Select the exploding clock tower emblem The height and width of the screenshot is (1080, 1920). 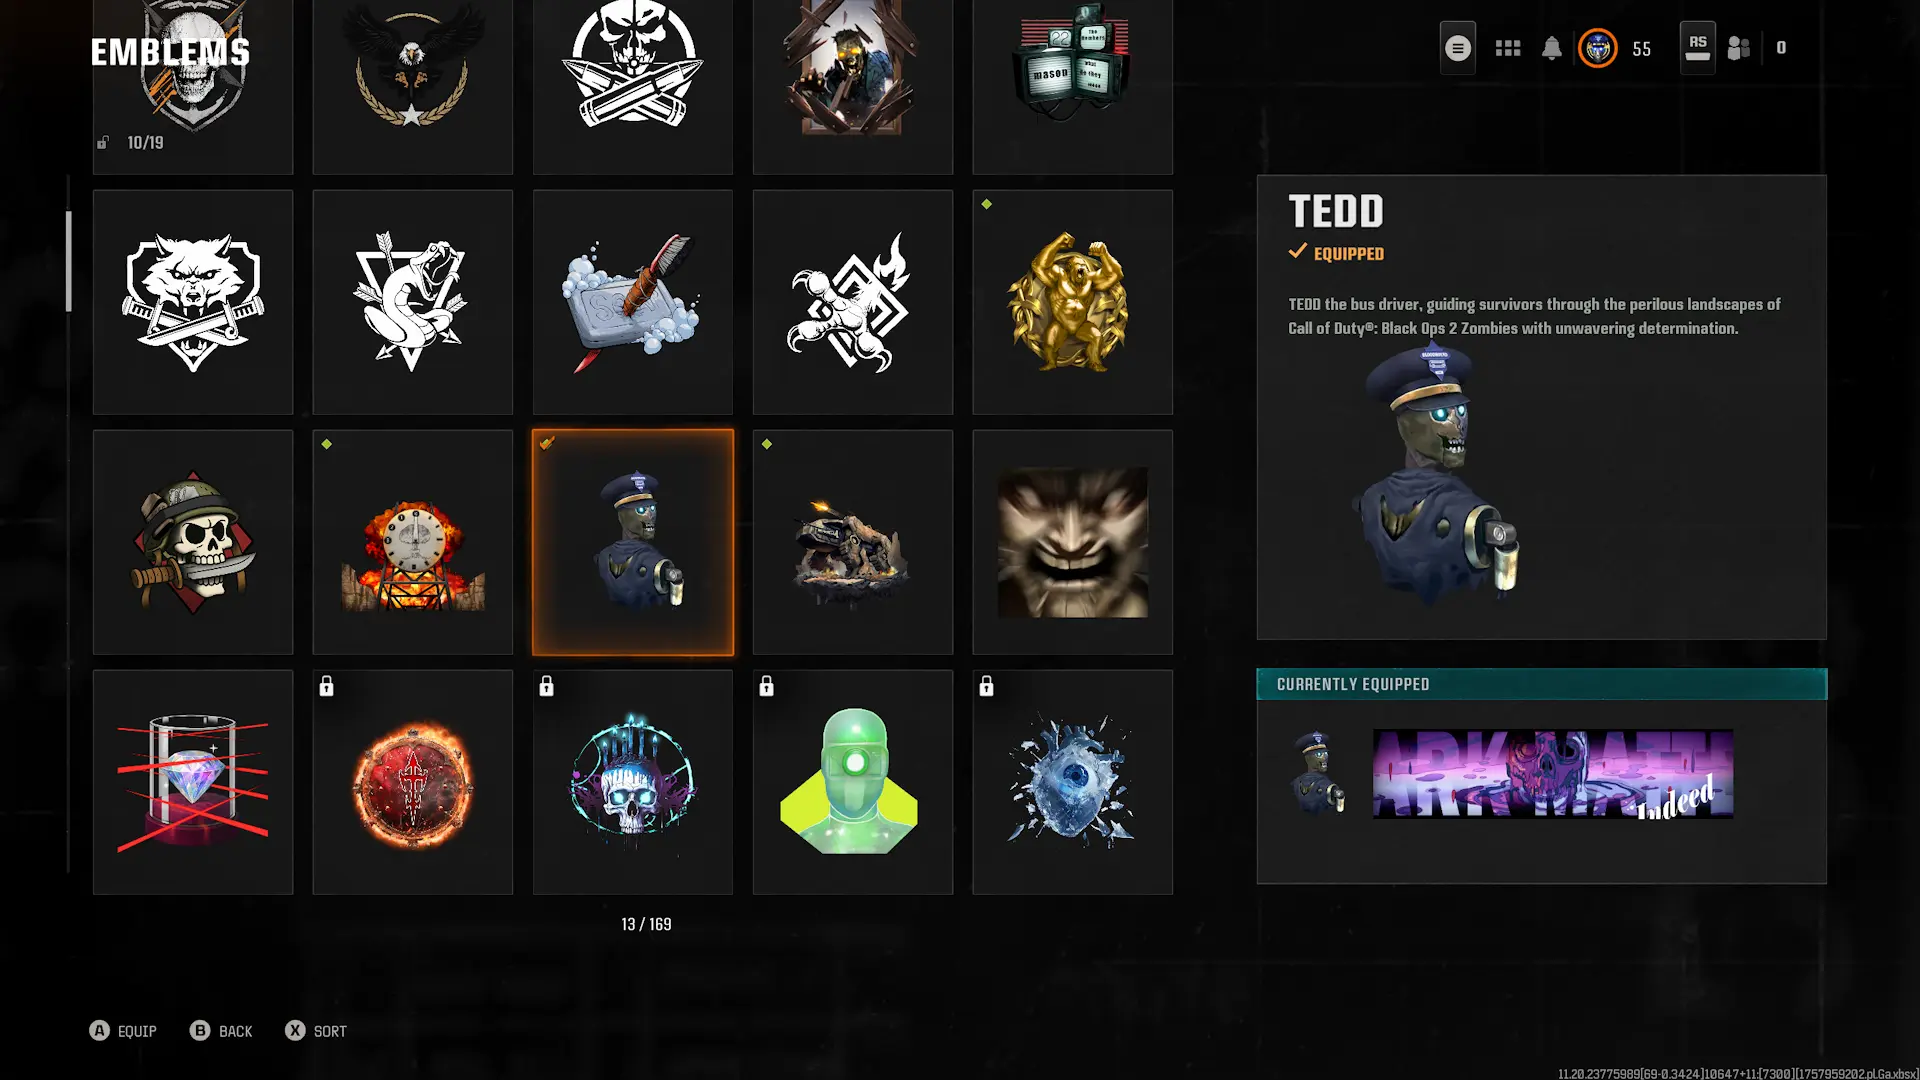[x=413, y=542]
